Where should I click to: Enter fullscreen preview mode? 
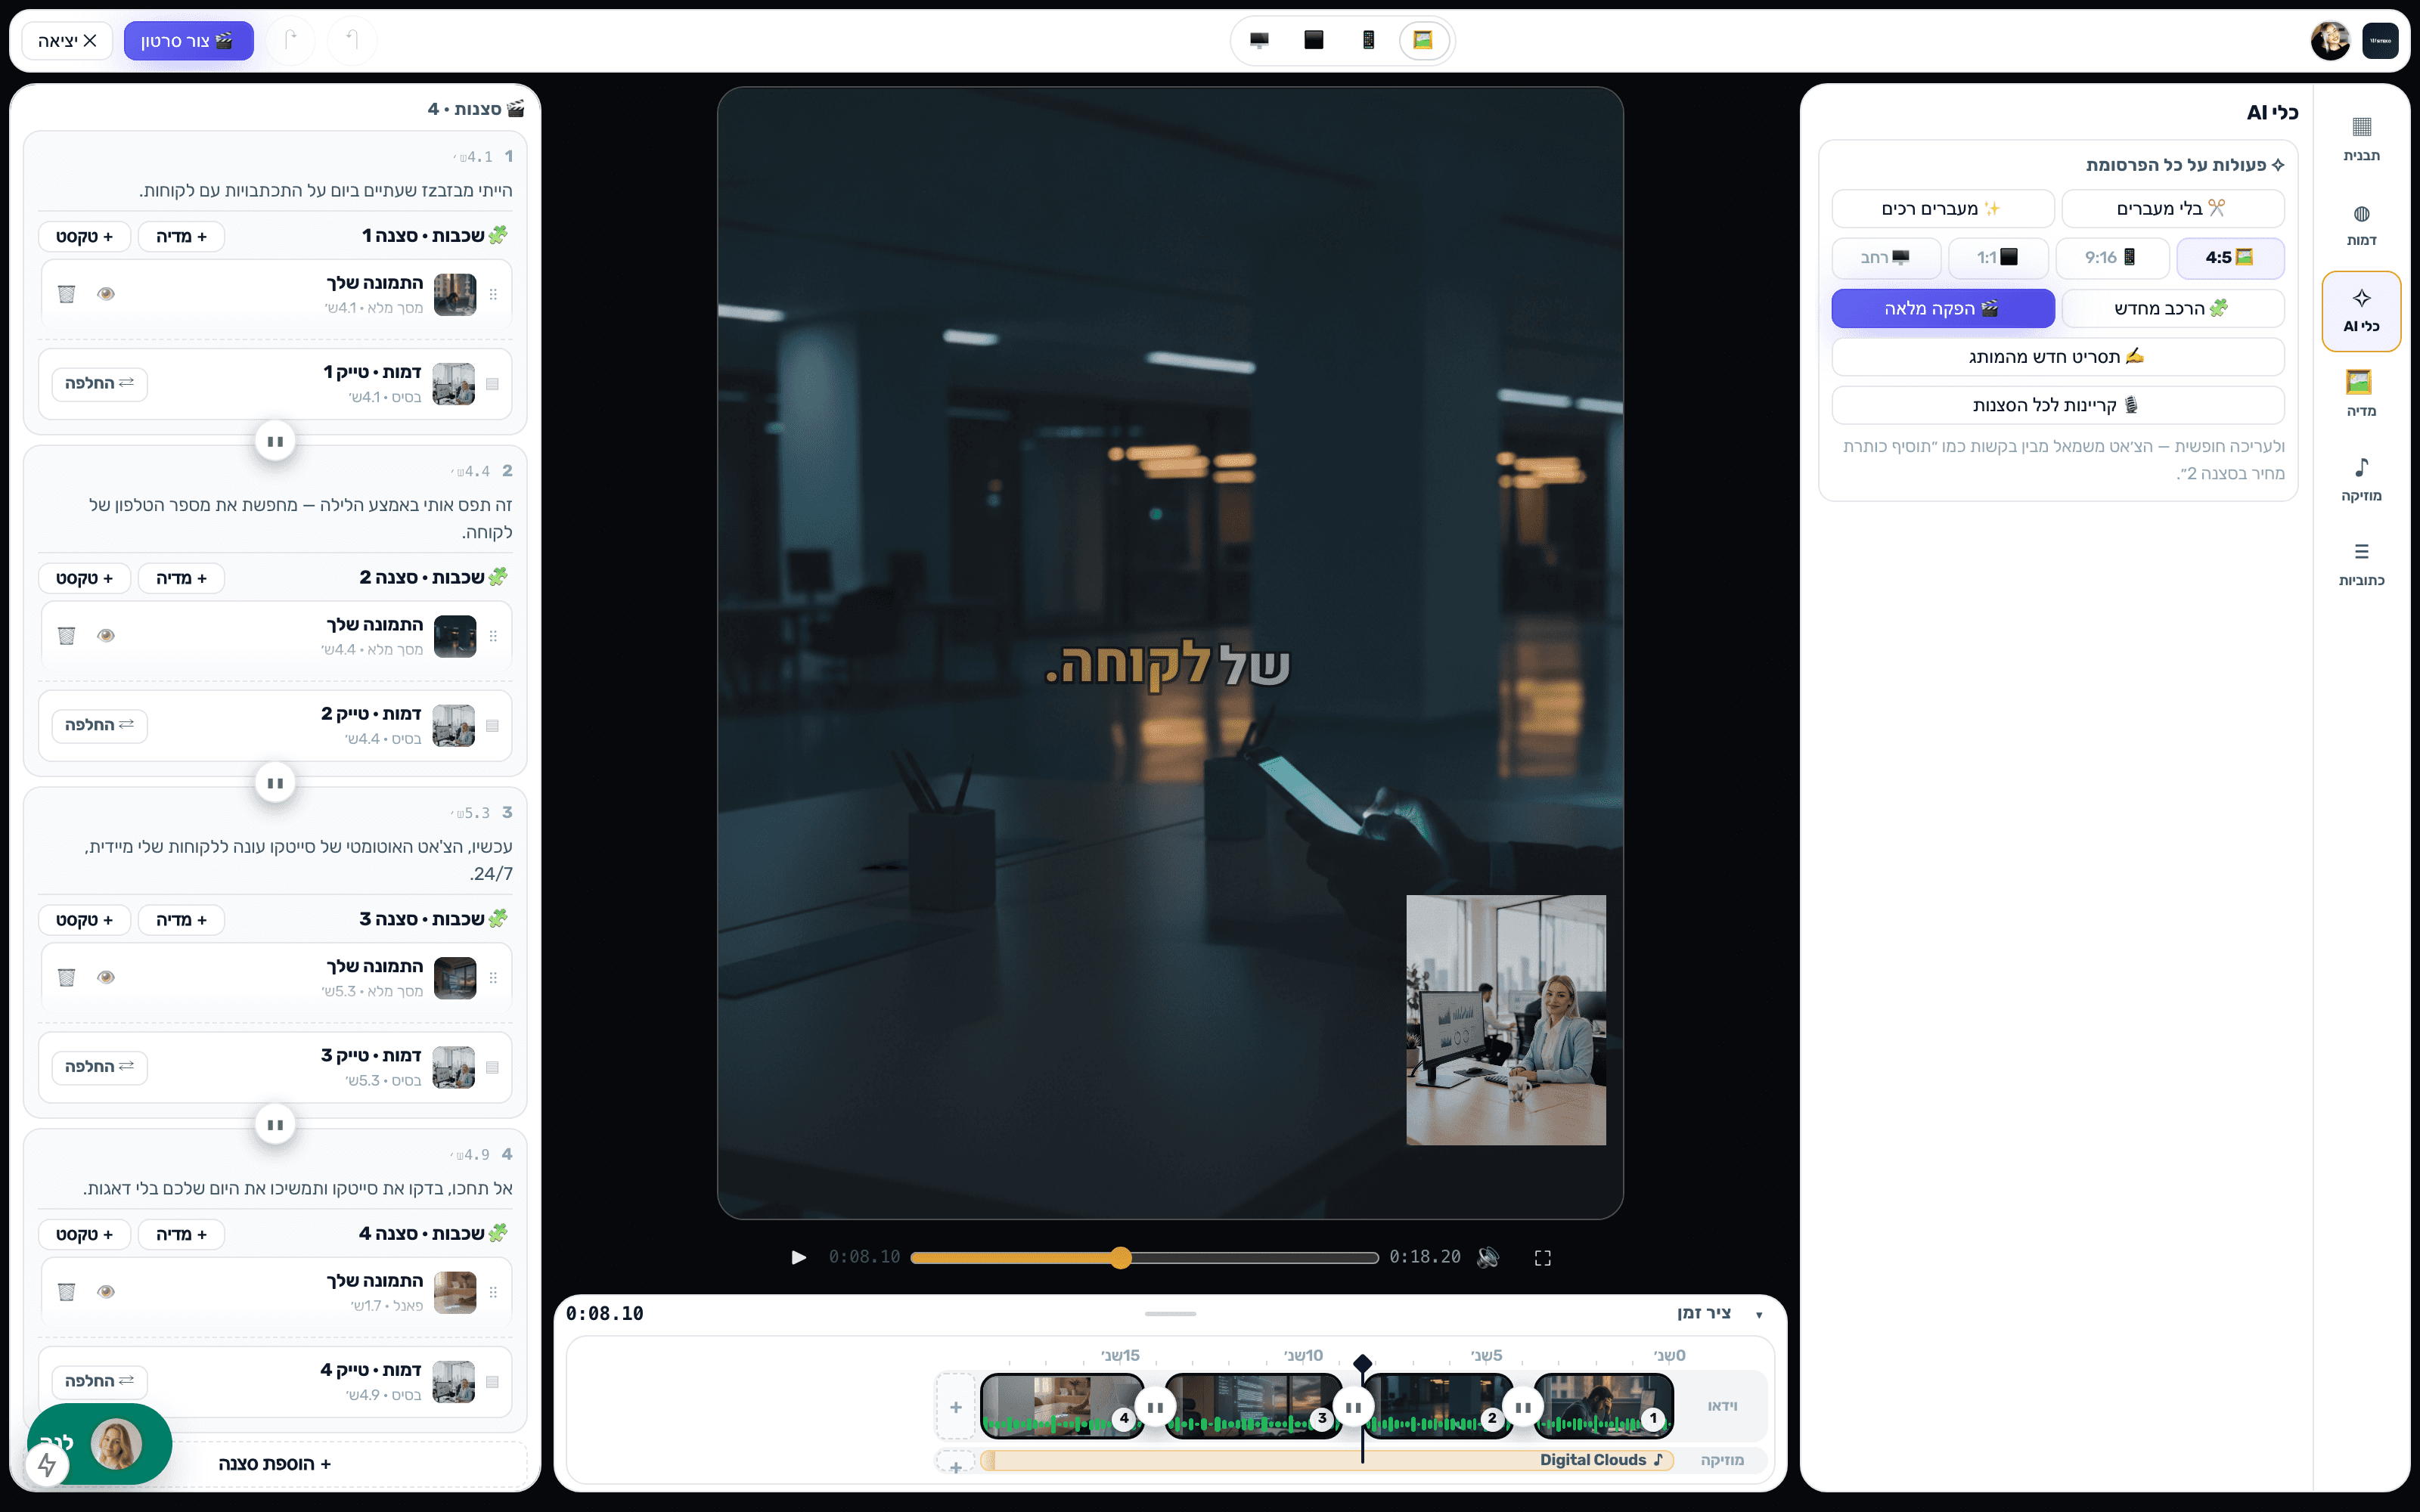[x=1542, y=1258]
